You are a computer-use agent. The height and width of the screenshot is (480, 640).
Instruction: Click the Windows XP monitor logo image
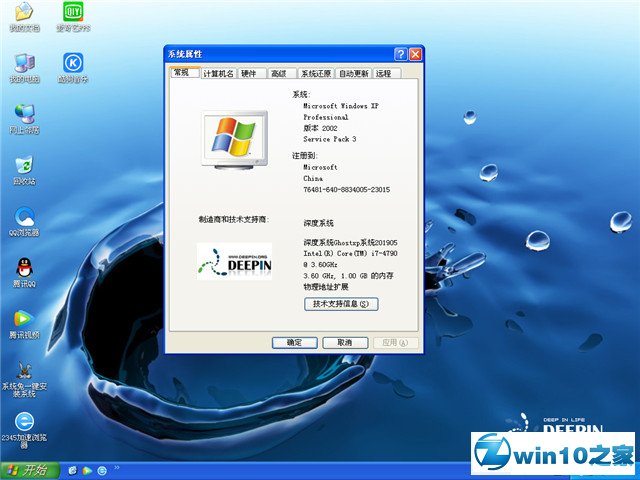(x=235, y=140)
